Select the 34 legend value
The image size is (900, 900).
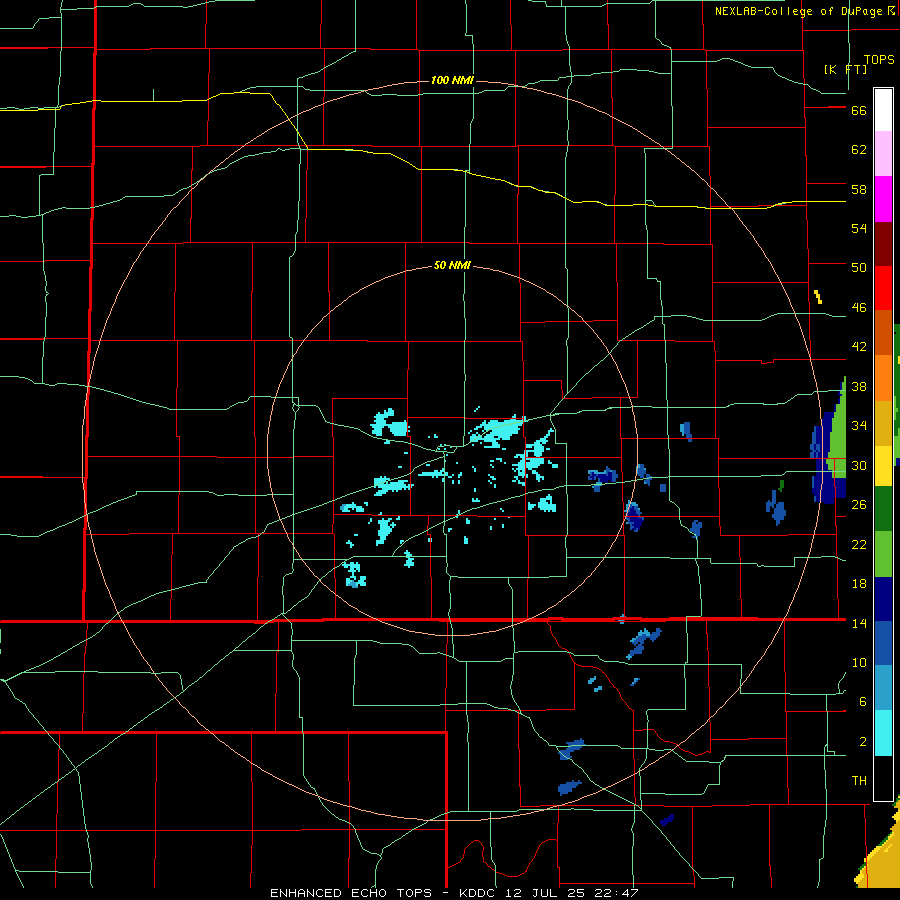coord(859,426)
